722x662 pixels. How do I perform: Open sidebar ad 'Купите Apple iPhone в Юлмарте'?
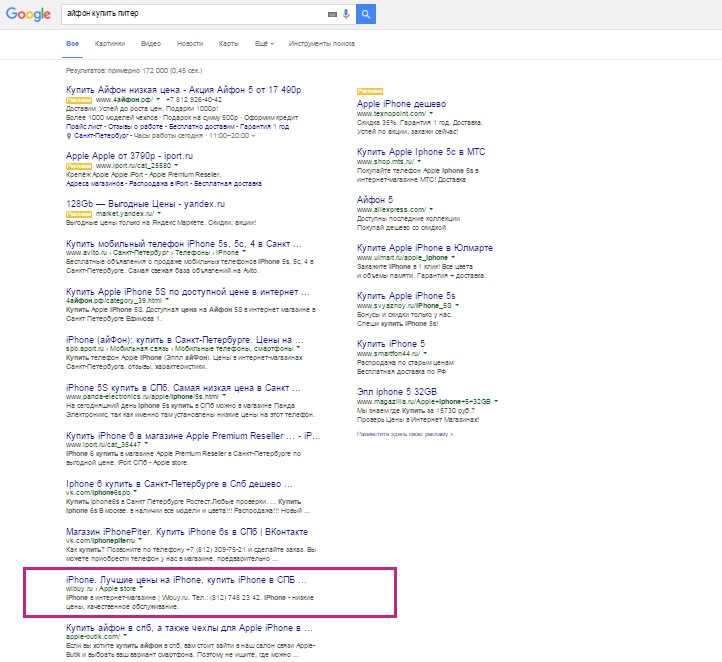(x=425, y=248)
